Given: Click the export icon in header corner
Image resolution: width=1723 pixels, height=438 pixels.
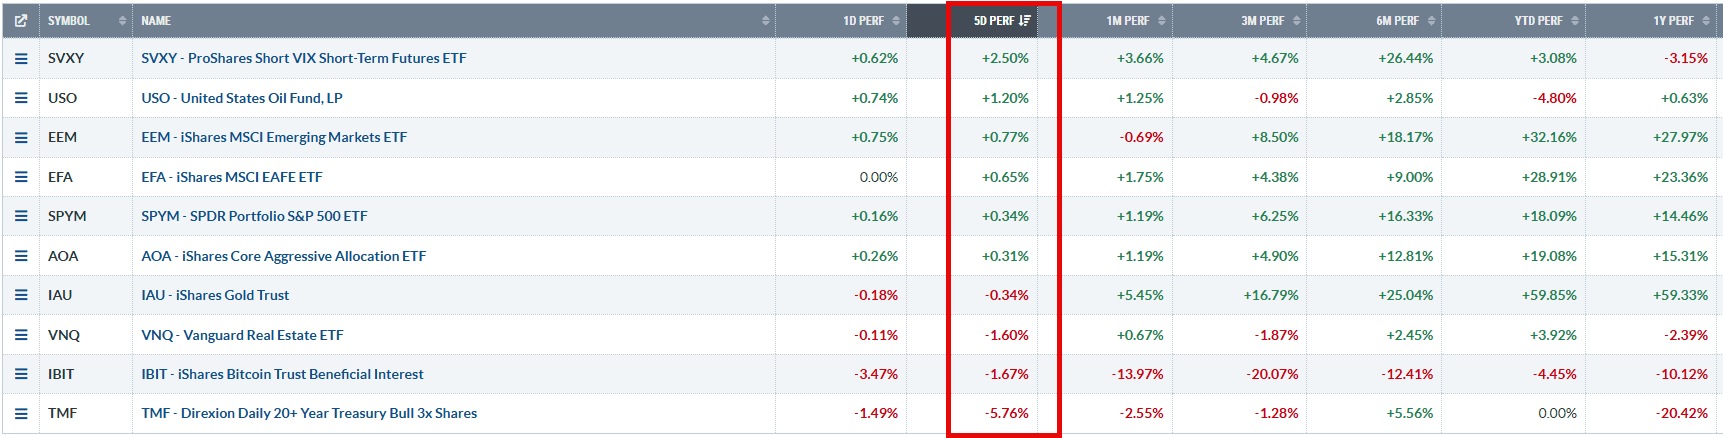Looking at the screenshot, I should [21, 20].
